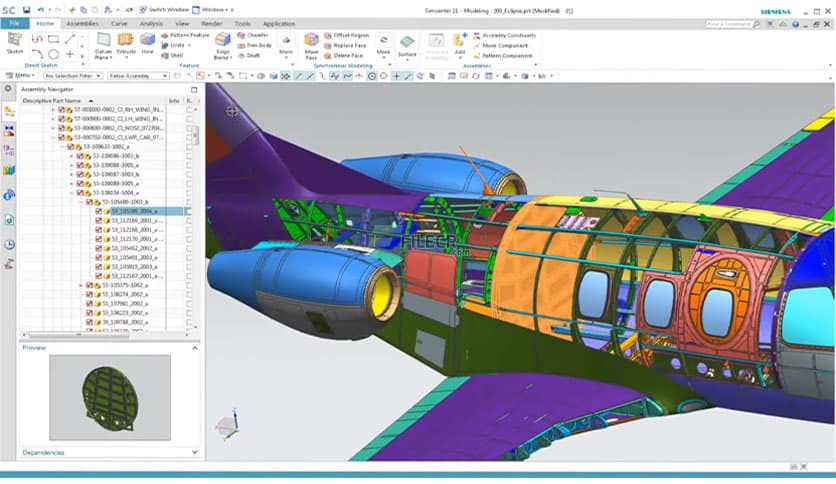Switch to the View ribbon tab
The image size is (836, 484).
click(182, 23)
